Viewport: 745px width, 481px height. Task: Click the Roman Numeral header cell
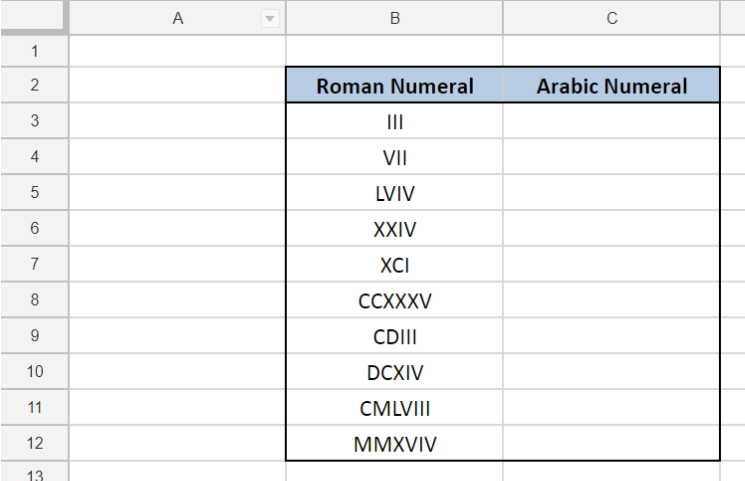pyautogui.click(x=394, y=86)
